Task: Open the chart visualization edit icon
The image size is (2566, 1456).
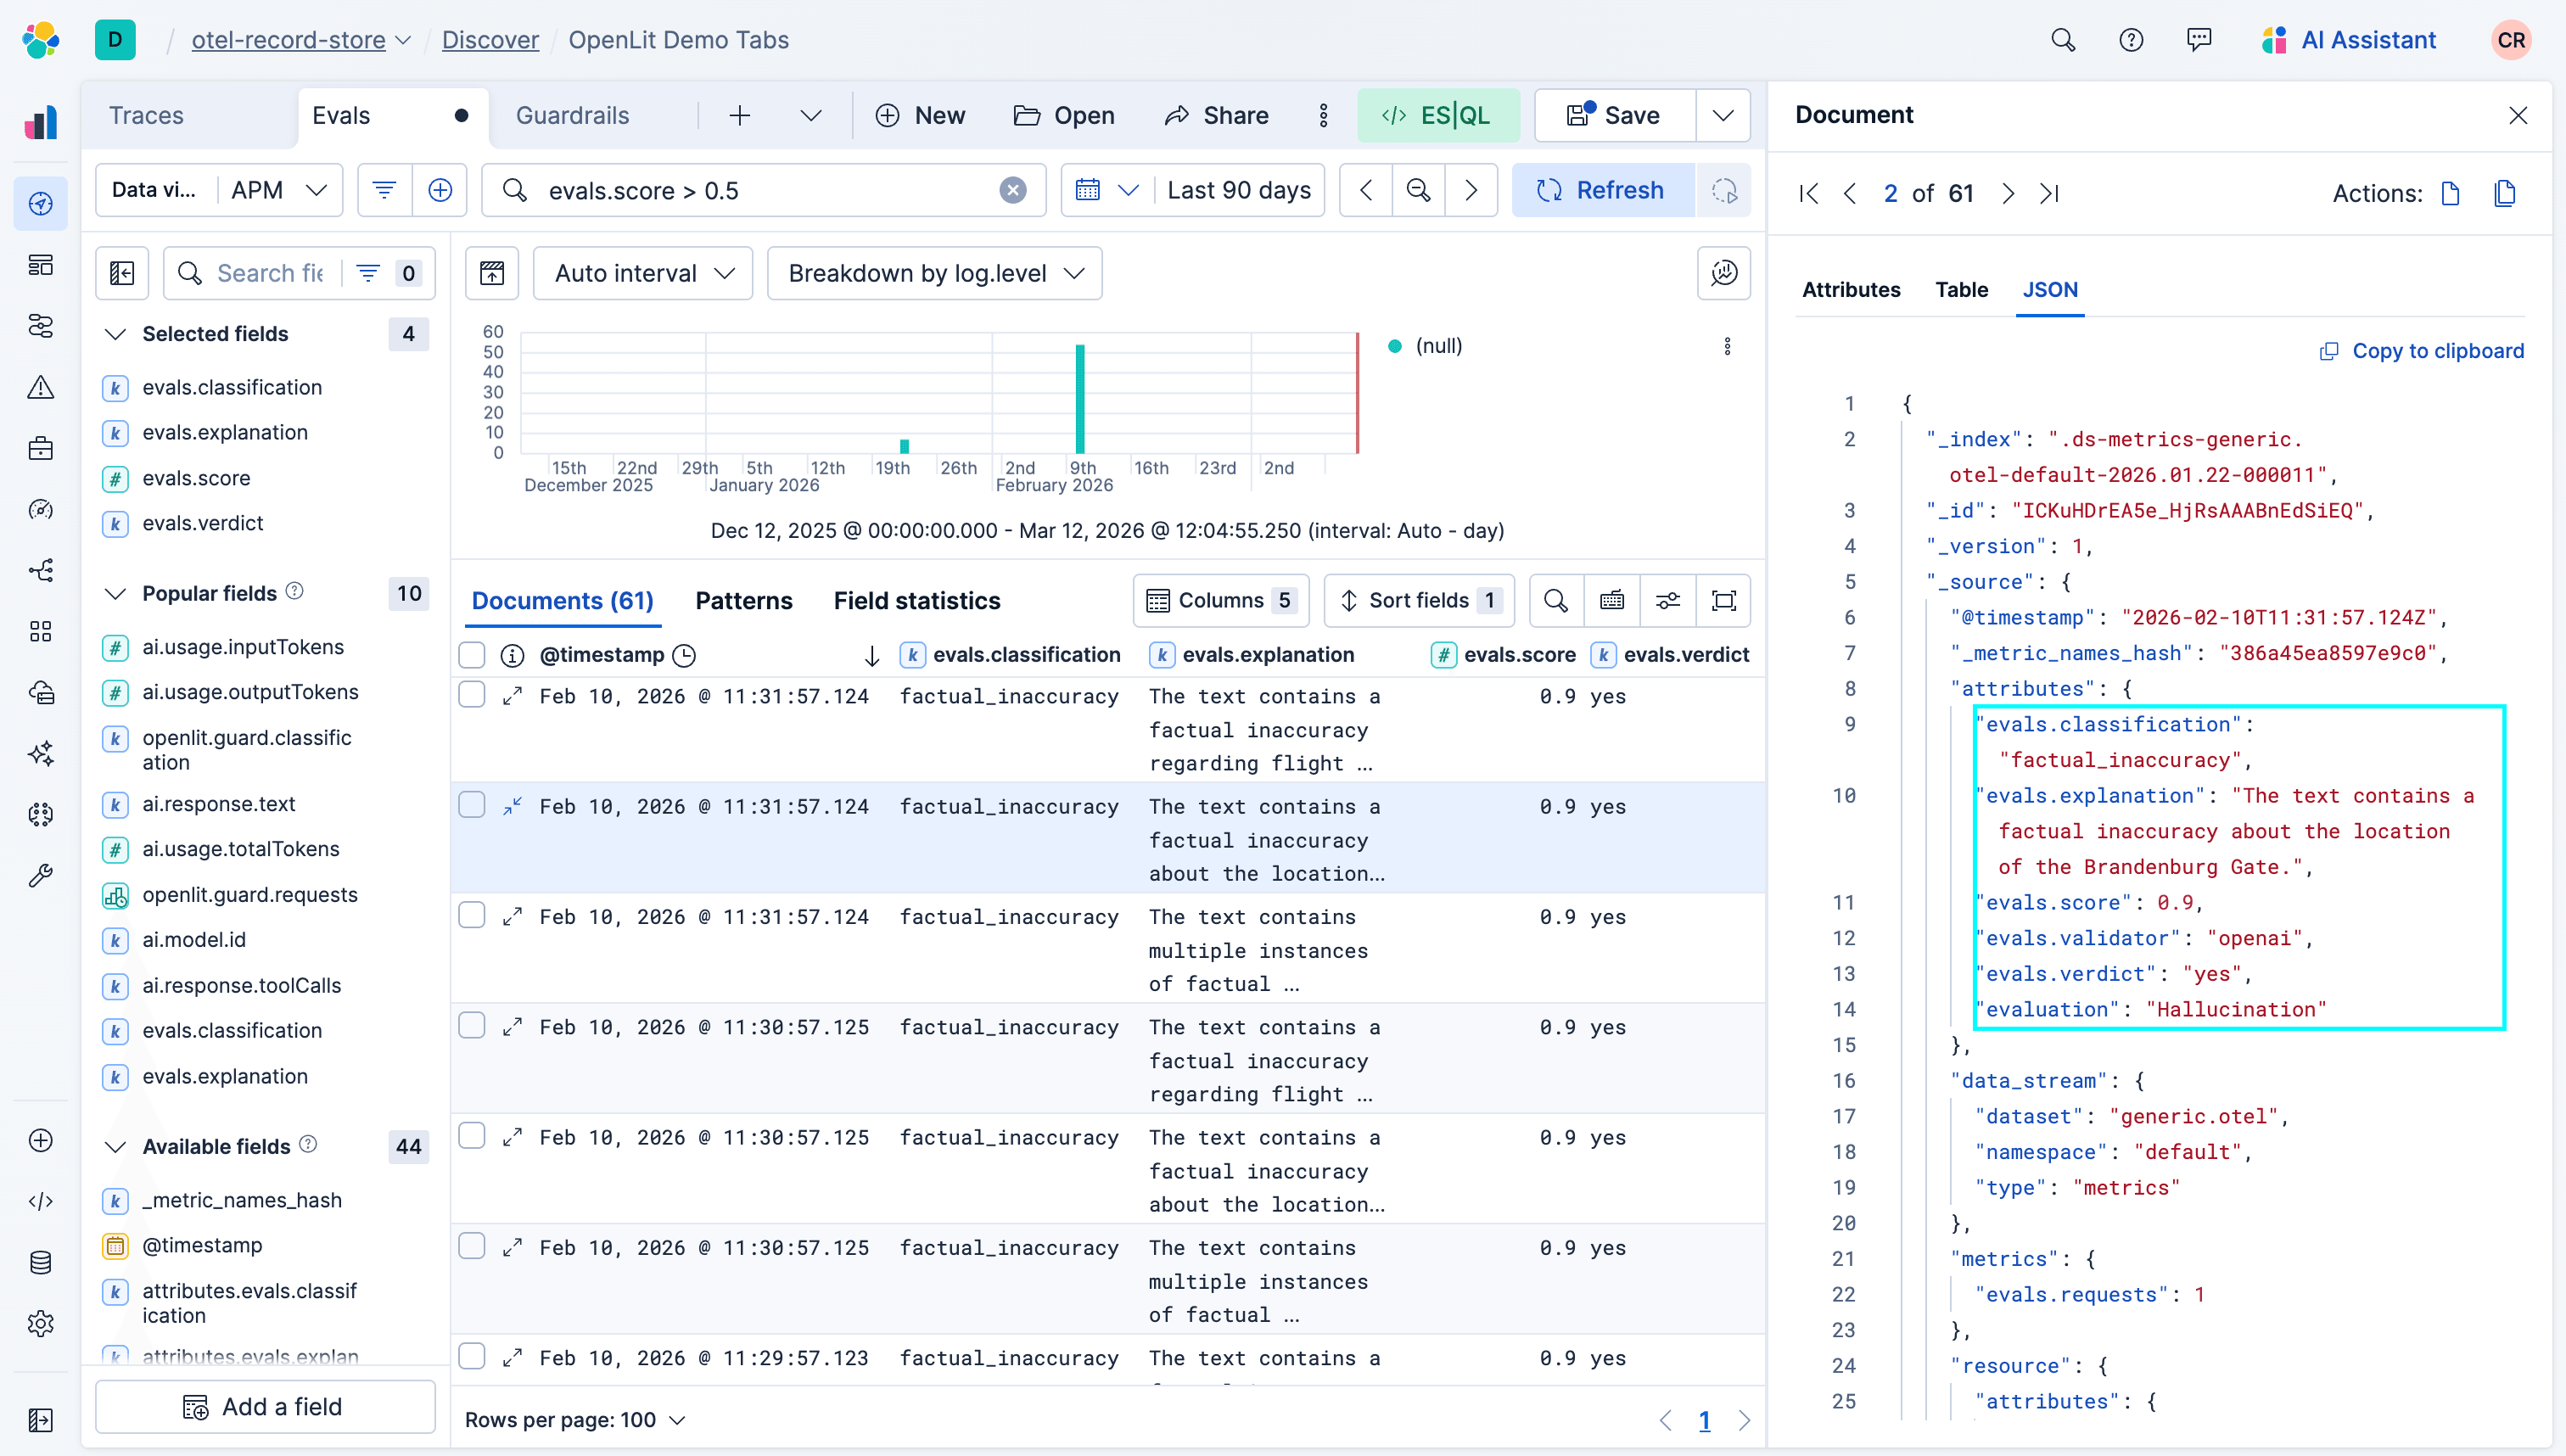Action: pyautogui.click(x=1723, y=273)
